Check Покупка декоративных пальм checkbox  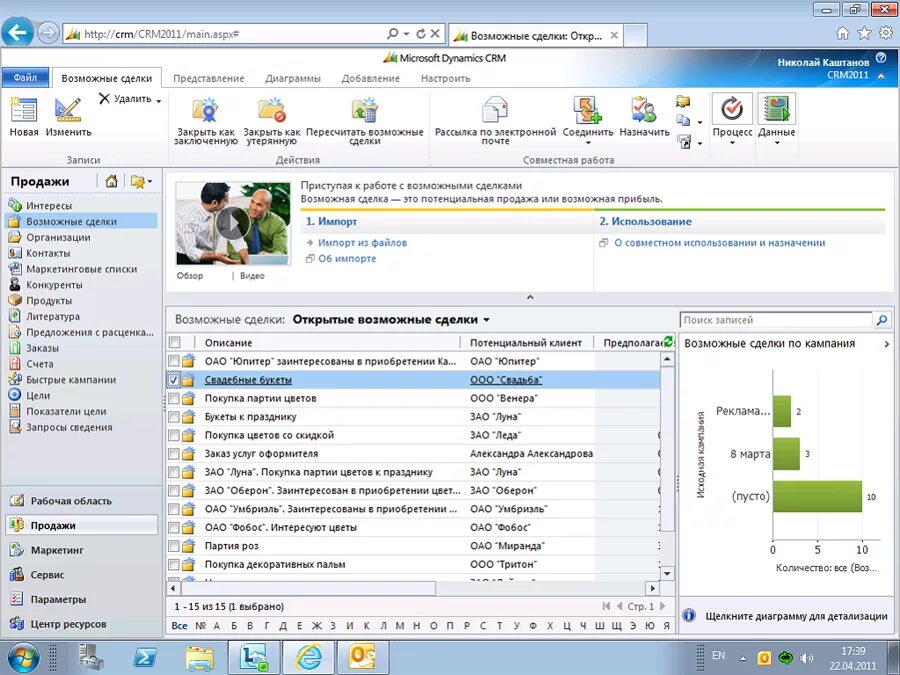tap(174, 564)
